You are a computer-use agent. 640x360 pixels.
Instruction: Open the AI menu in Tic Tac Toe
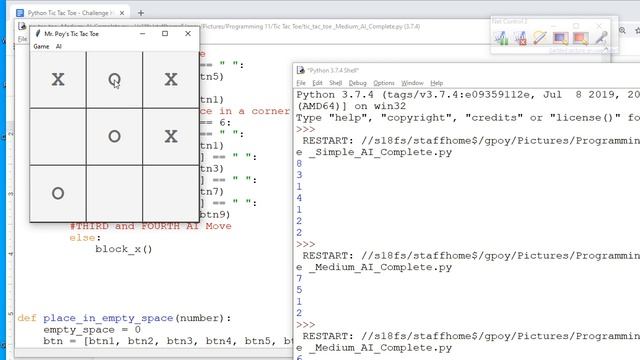click(59, 47)
